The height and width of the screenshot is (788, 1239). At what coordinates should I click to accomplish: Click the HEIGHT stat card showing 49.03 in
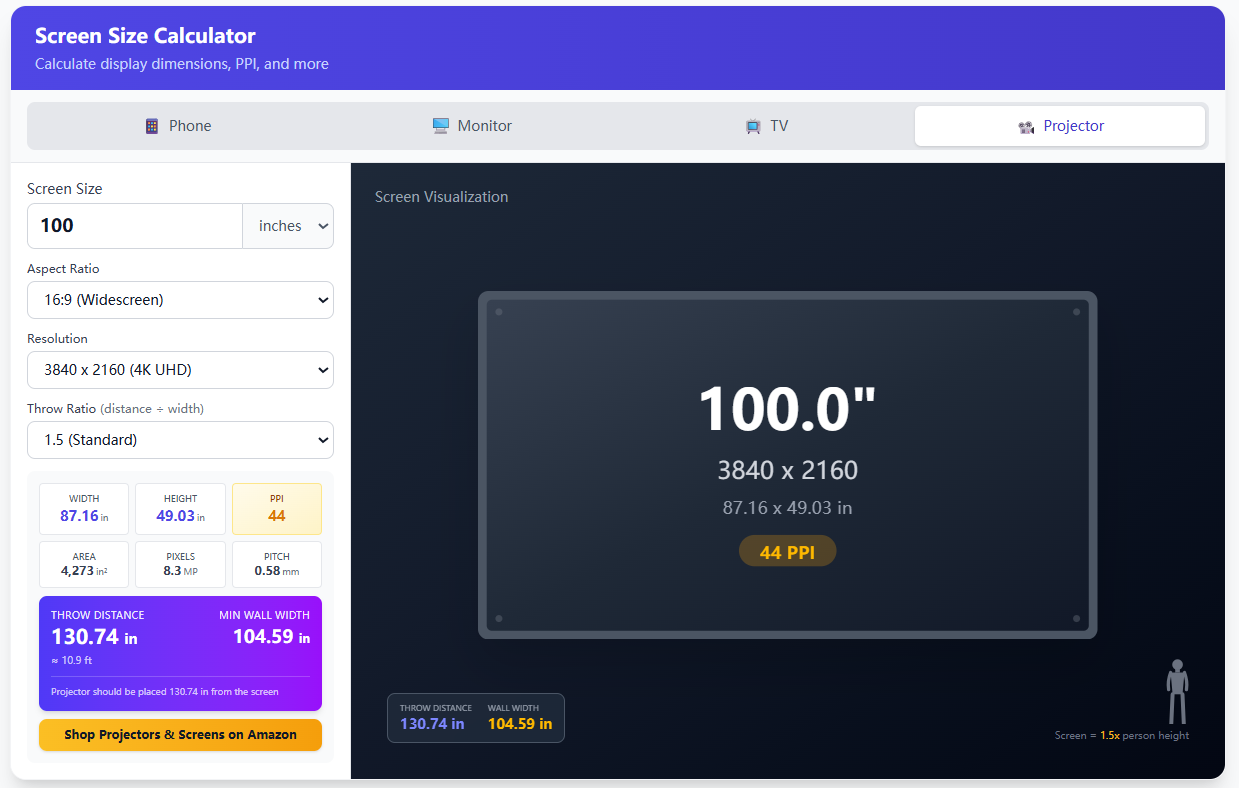click(180, 508)
